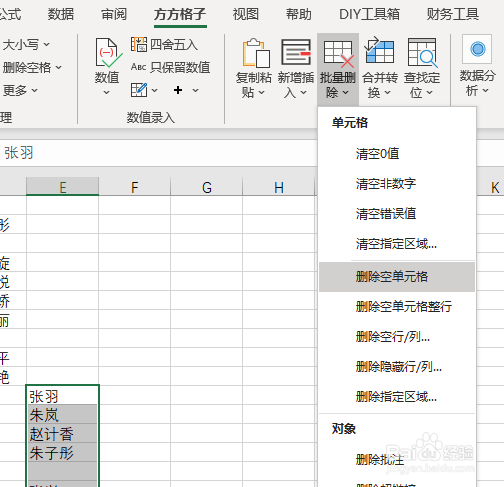Select 删除隐藏行/列... menu item

tap(397, 367)
